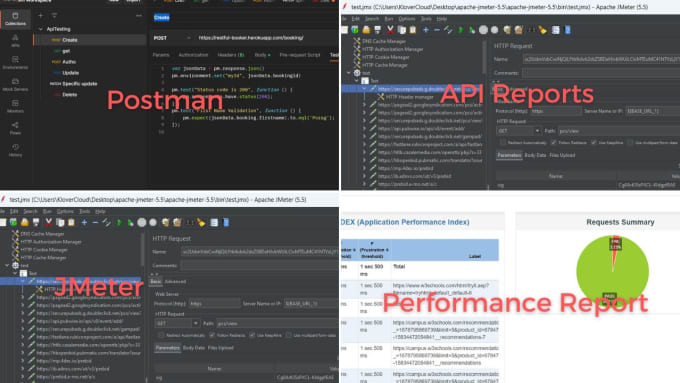Switch to the Headers tab in Postman
Screen dimensions: 680x383
click(231, 55)
